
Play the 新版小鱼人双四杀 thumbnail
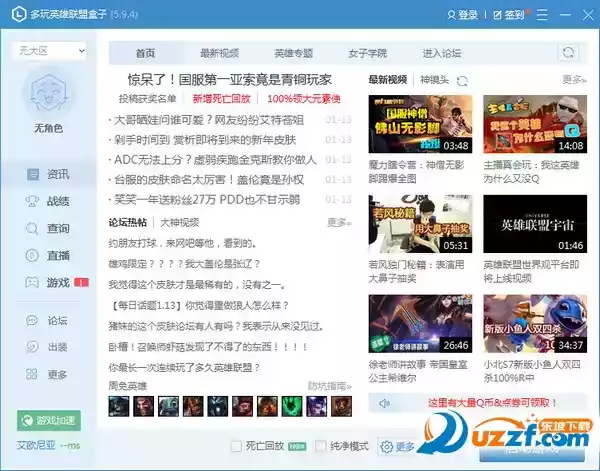[535, 324]
